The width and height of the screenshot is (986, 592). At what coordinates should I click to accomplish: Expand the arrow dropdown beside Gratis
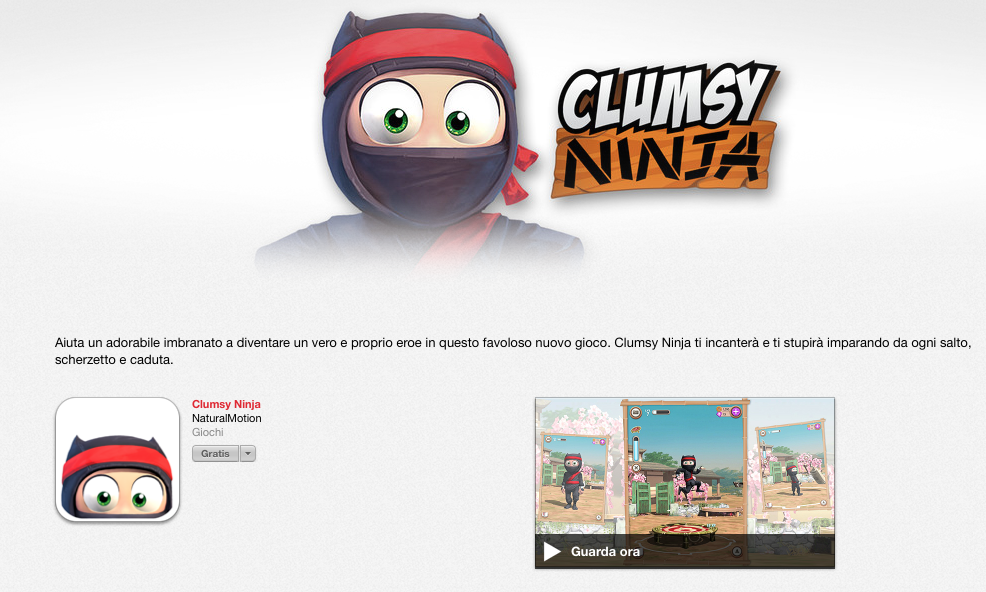click(248, 454)
